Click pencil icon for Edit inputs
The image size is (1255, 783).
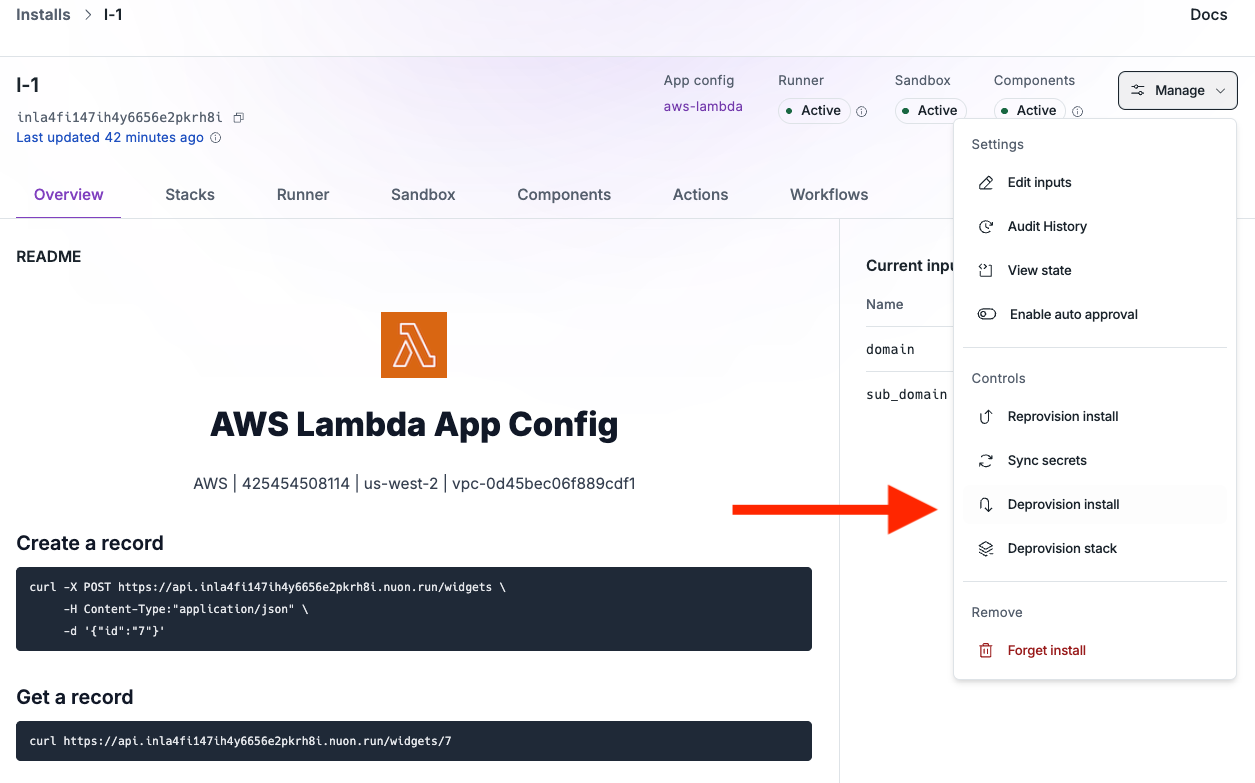pyautogui.click(x=986, y=183)
